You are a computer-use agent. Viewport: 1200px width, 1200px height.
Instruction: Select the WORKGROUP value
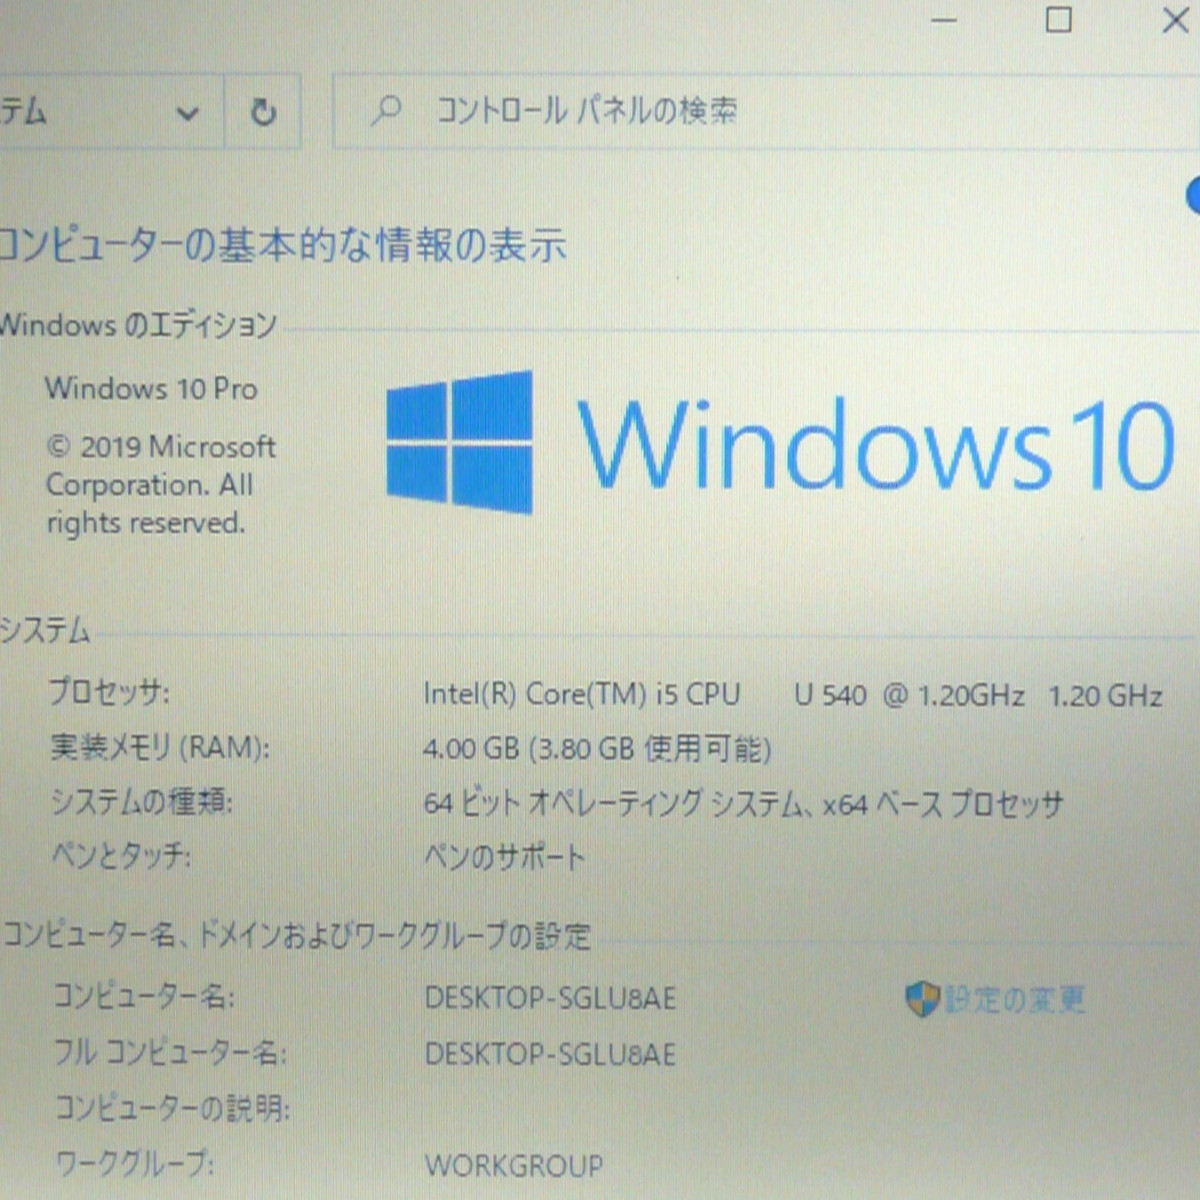pos(514,1165)
